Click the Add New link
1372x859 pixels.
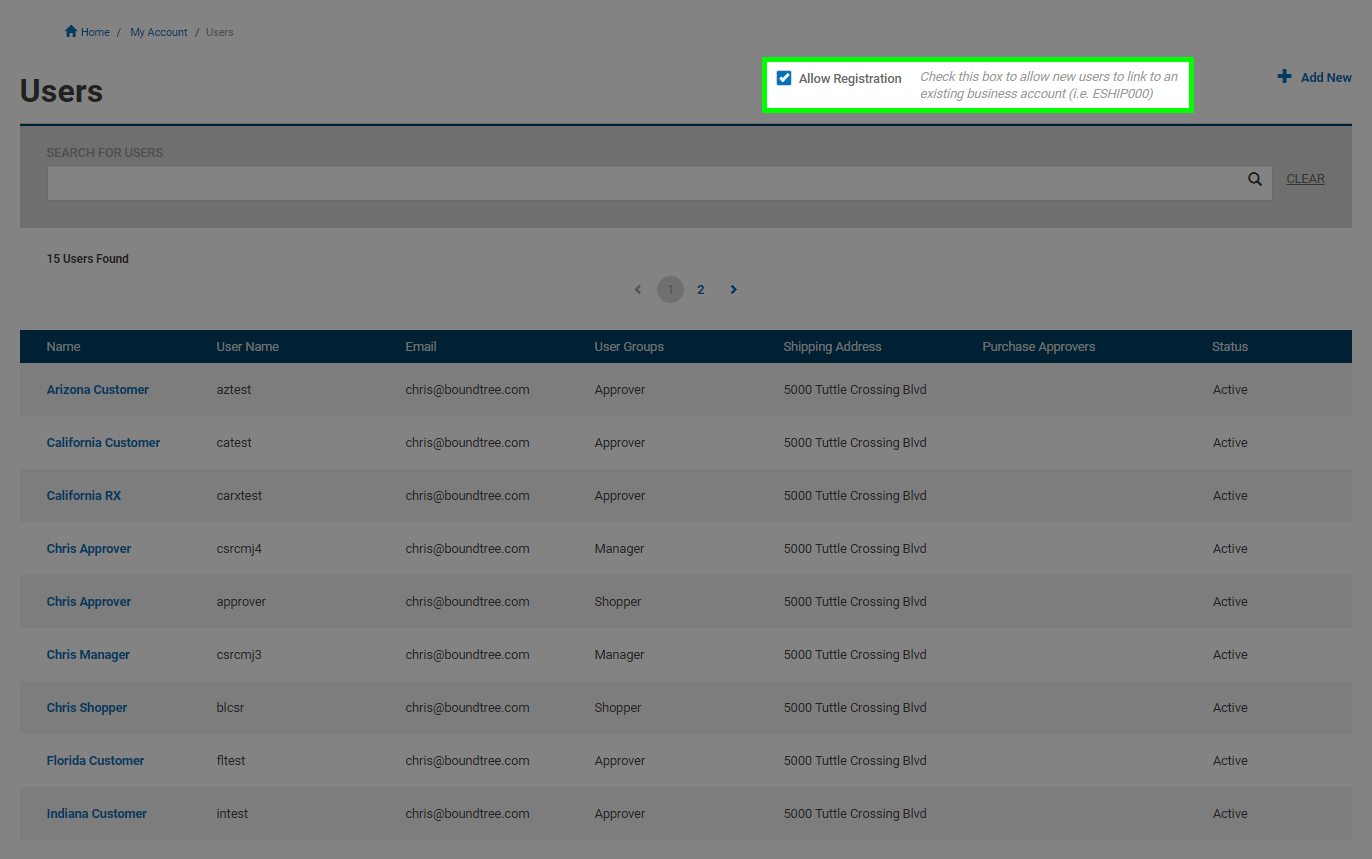[1326, 77]
